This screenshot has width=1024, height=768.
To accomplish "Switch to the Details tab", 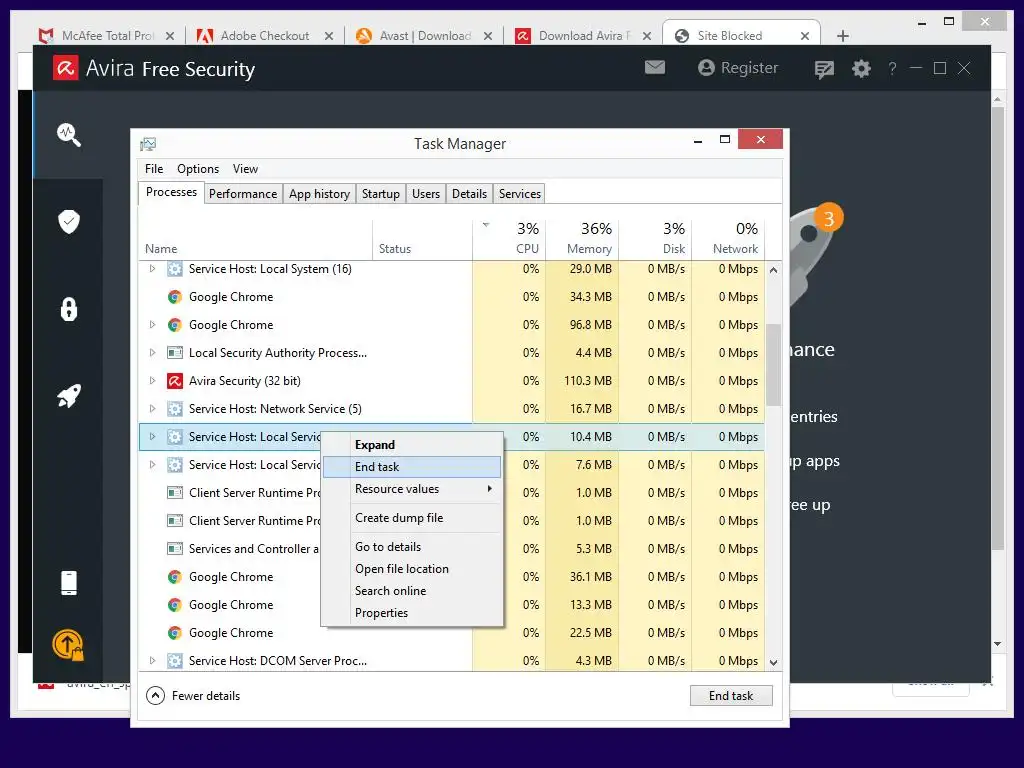I will 470,194.
